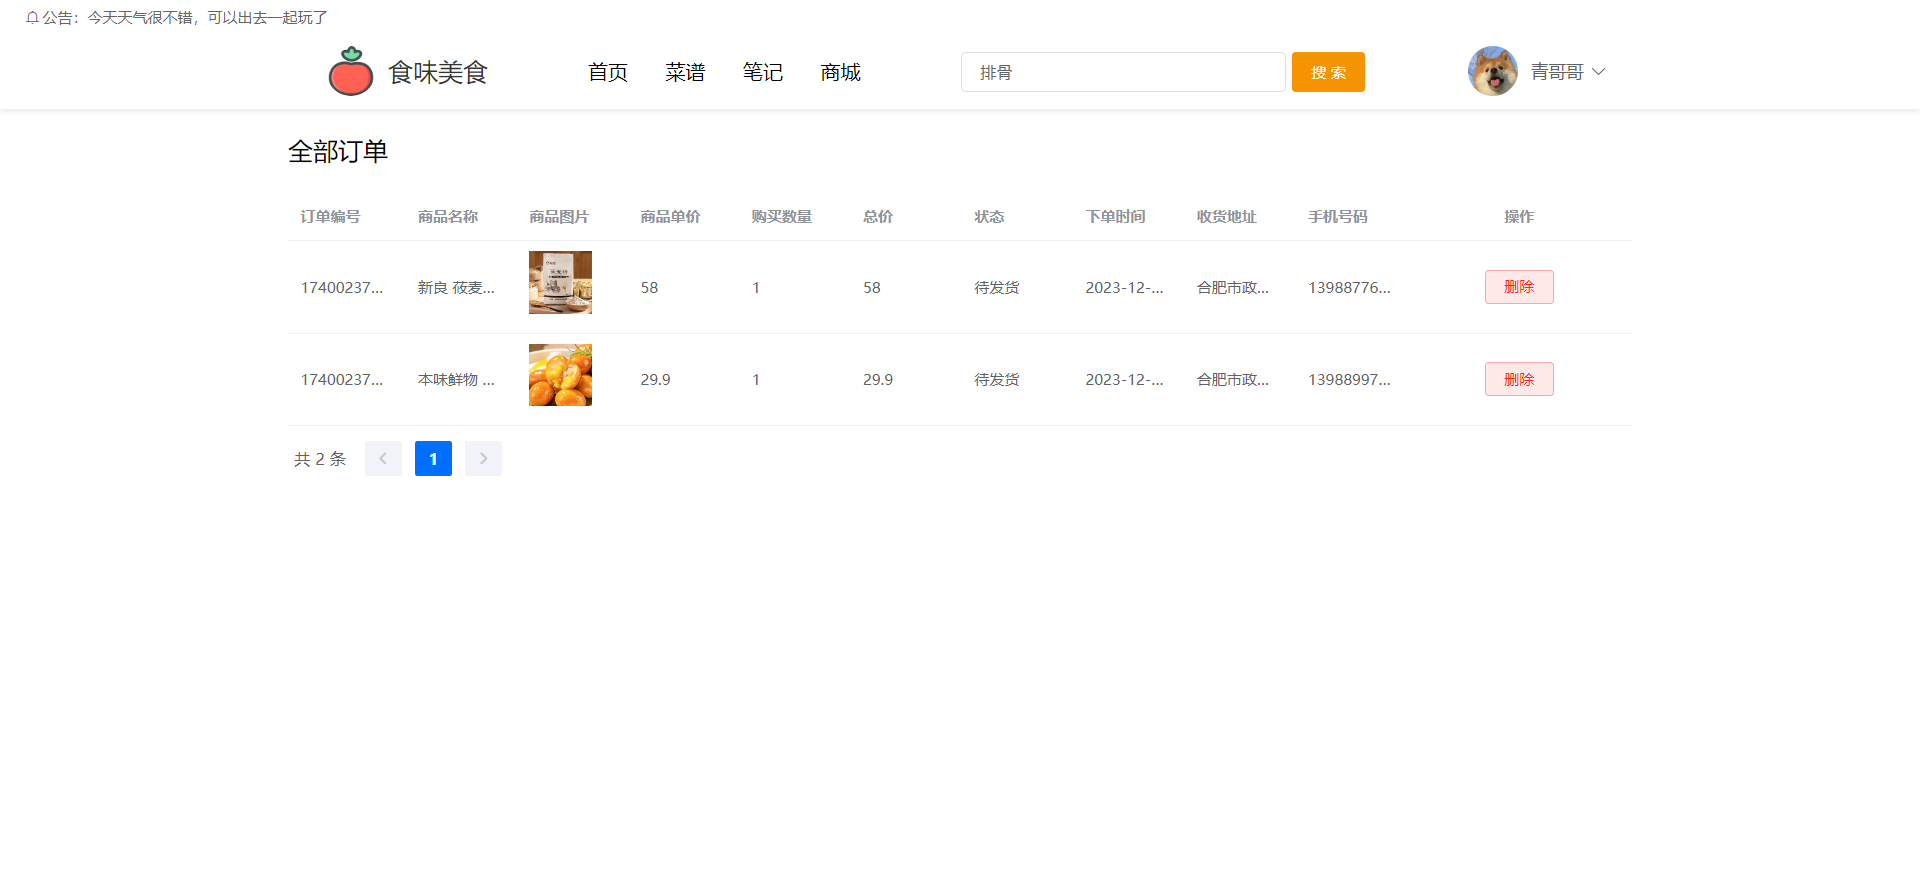
Task: Open the 新良 莜麦 product image
Action: 560,282
